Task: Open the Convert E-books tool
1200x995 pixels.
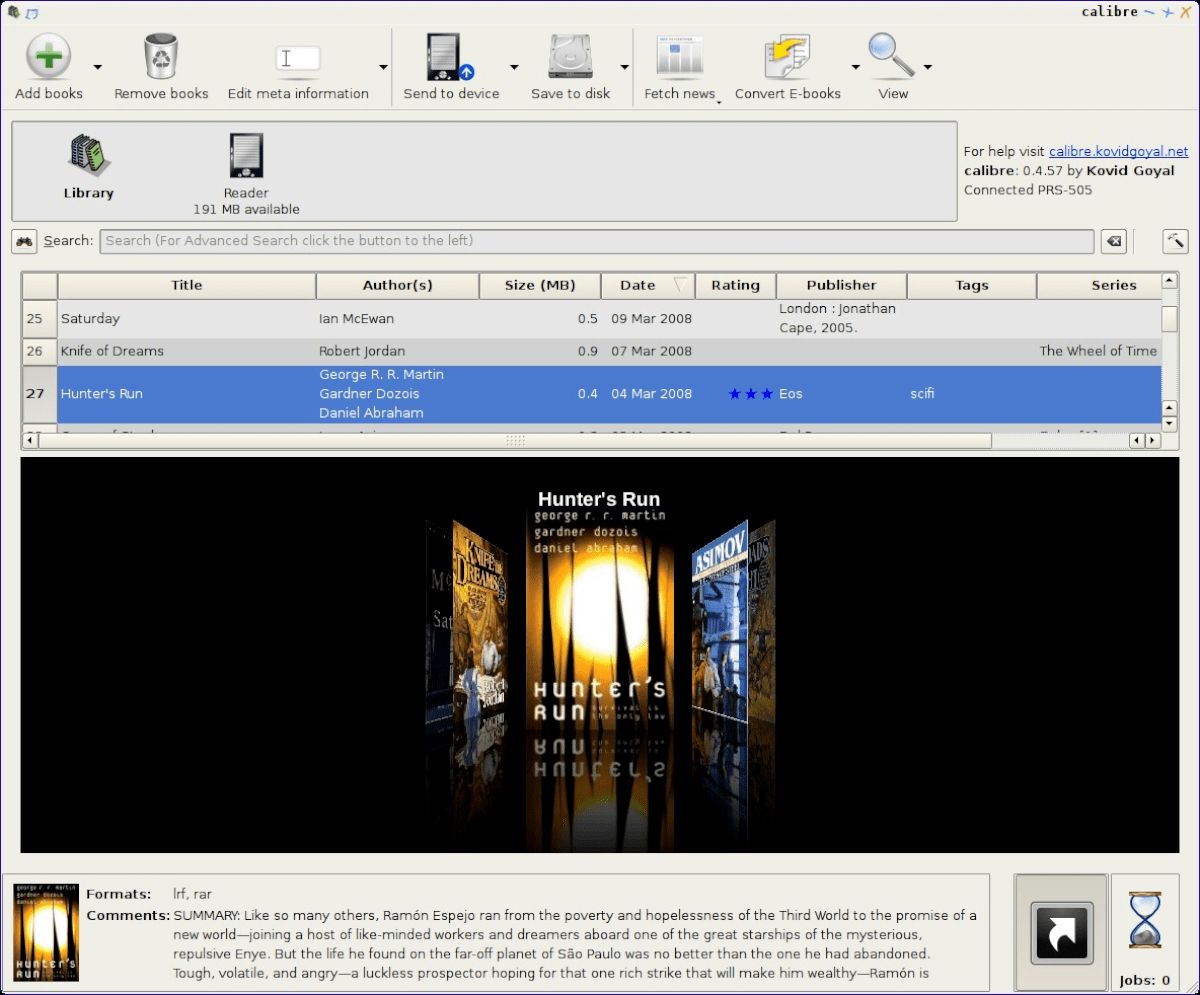Action: tap(786, 56)
